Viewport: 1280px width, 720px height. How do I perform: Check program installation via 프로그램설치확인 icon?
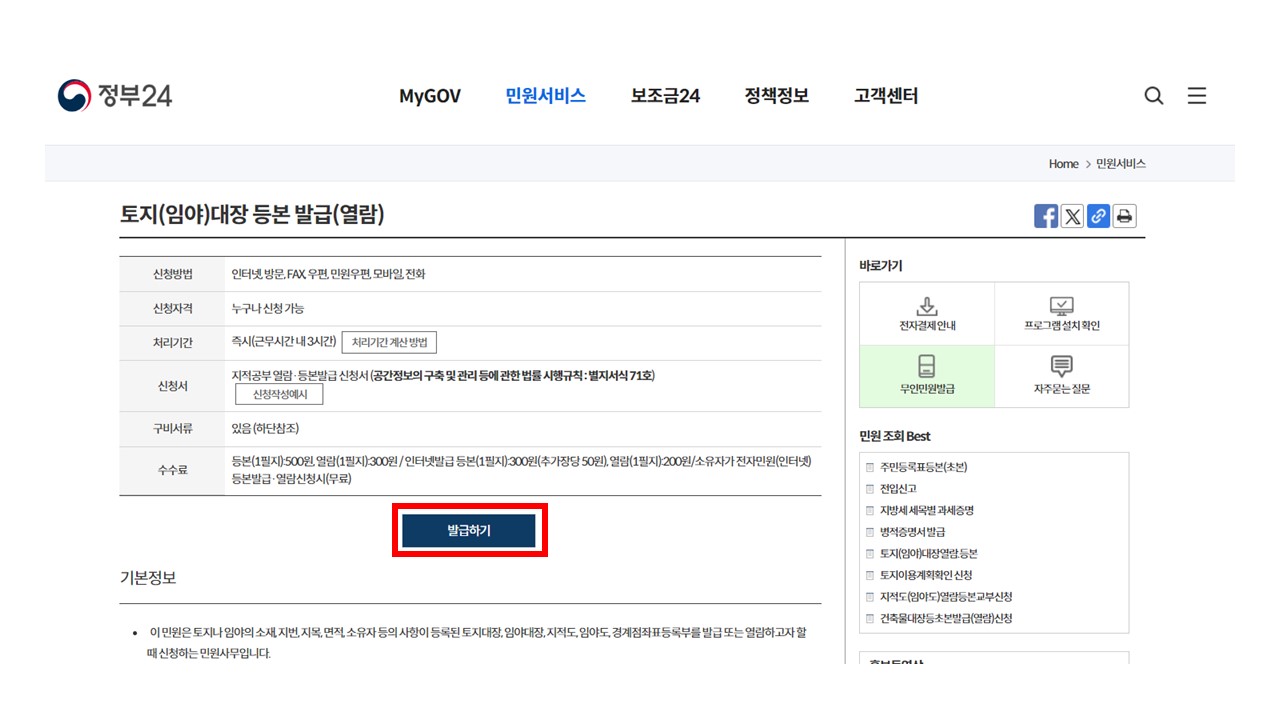(1062, 312)
